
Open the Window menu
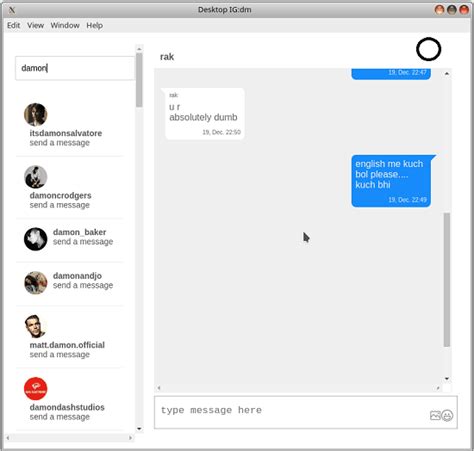pos(65,25)
